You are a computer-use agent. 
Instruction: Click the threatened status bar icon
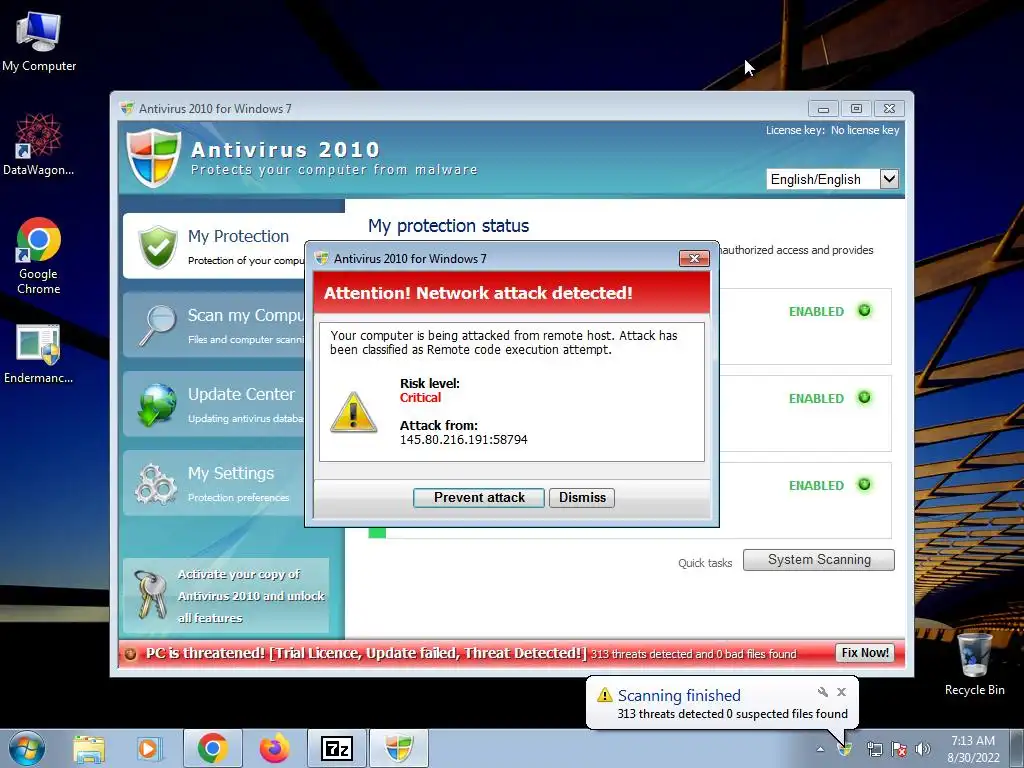(x=131, y=654)
